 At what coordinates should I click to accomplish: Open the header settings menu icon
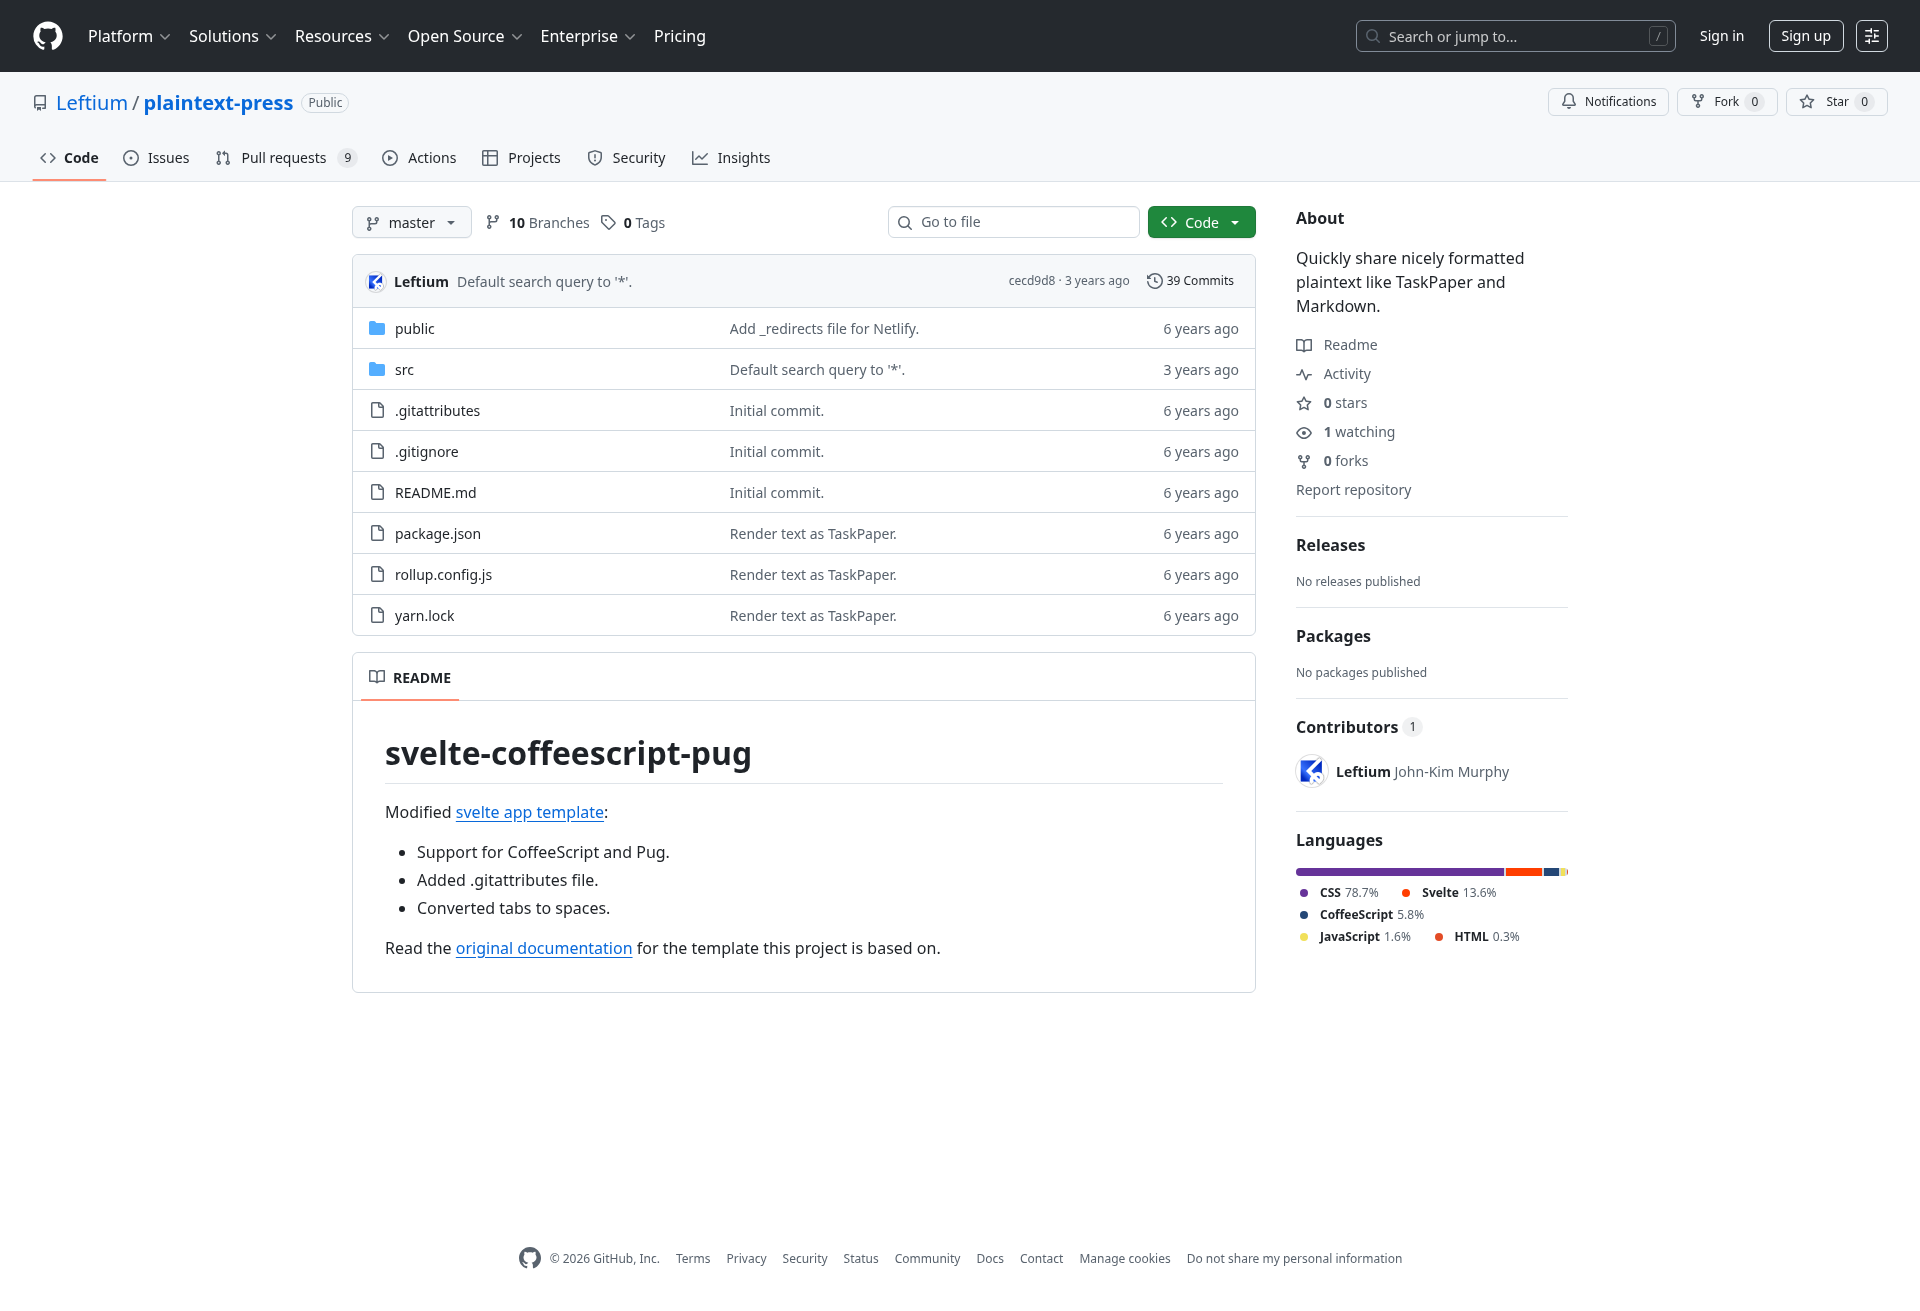pyautogui.click(x=1872, y=36)
